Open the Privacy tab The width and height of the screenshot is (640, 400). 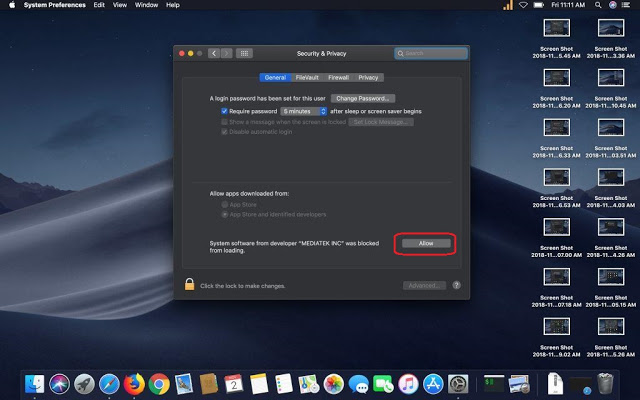point(369,77)
